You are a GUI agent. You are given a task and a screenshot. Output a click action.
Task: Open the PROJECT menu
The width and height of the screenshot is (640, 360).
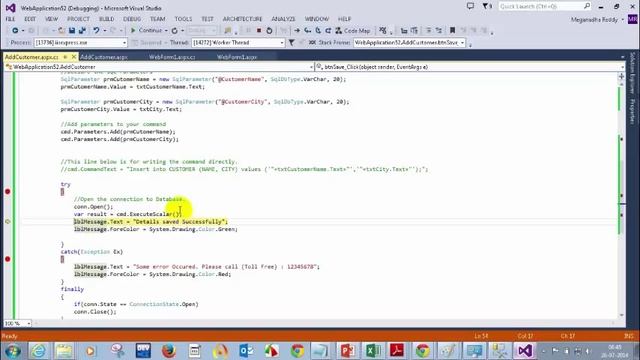click(x=78, y=19)
